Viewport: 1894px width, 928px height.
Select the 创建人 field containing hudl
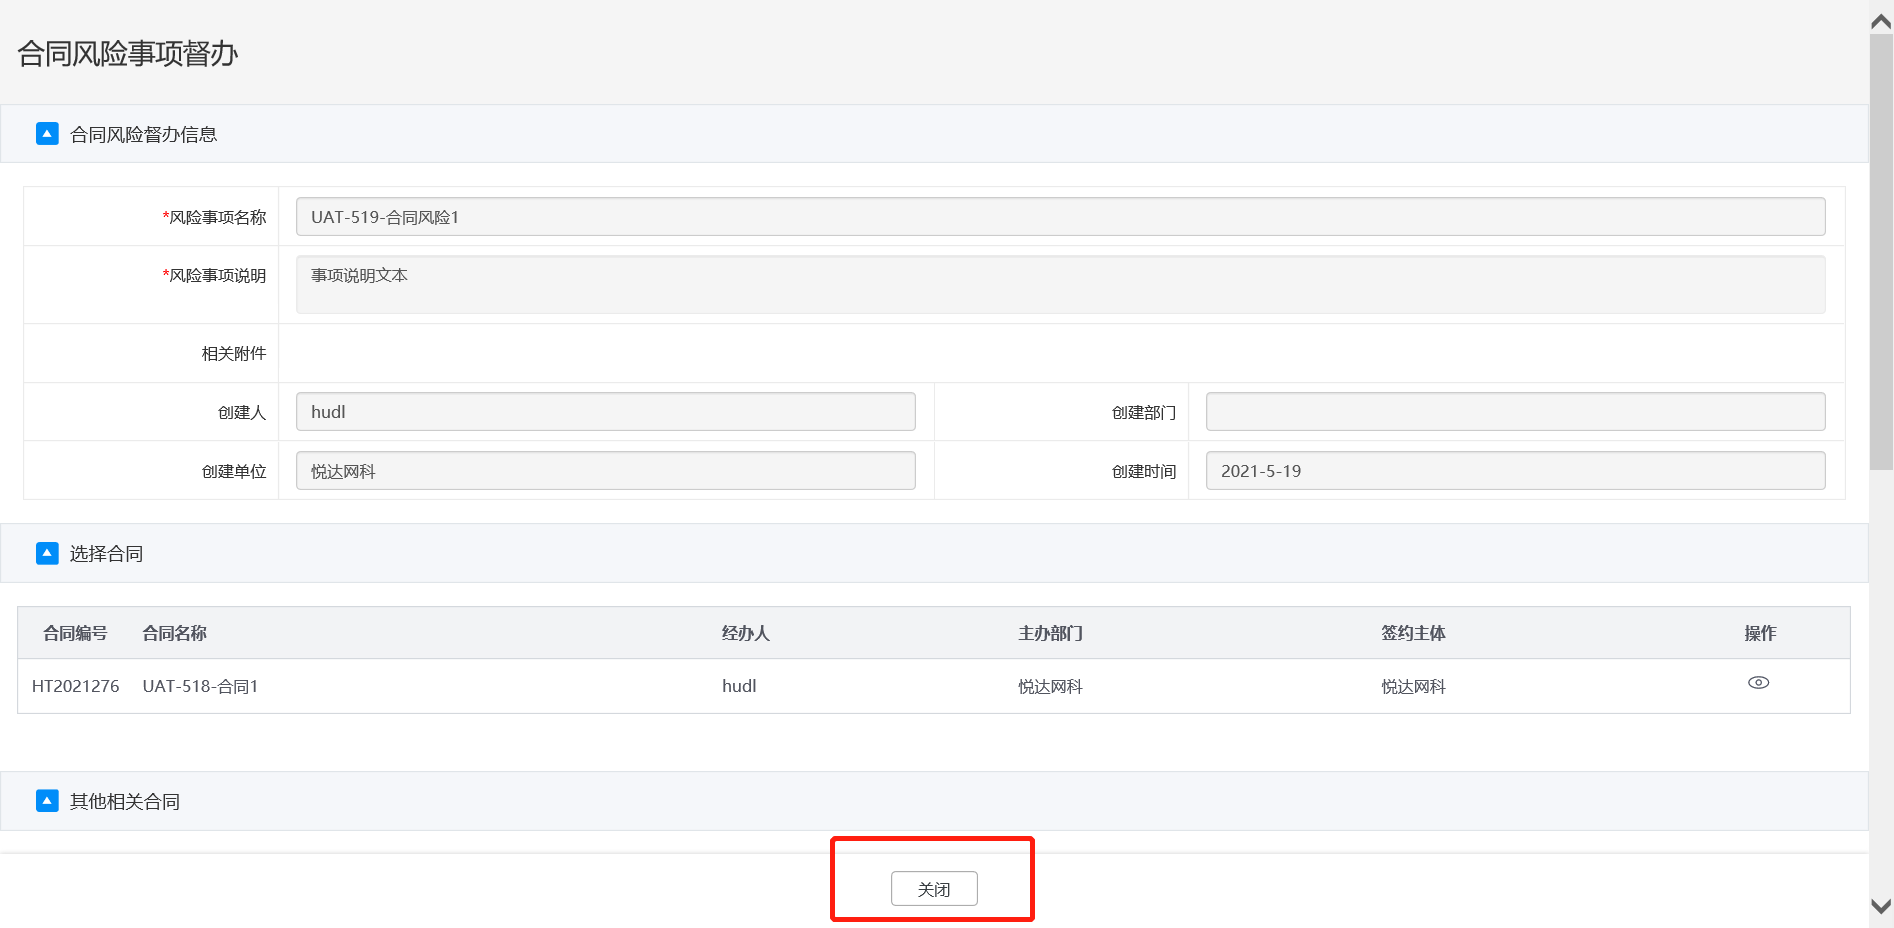605,412
